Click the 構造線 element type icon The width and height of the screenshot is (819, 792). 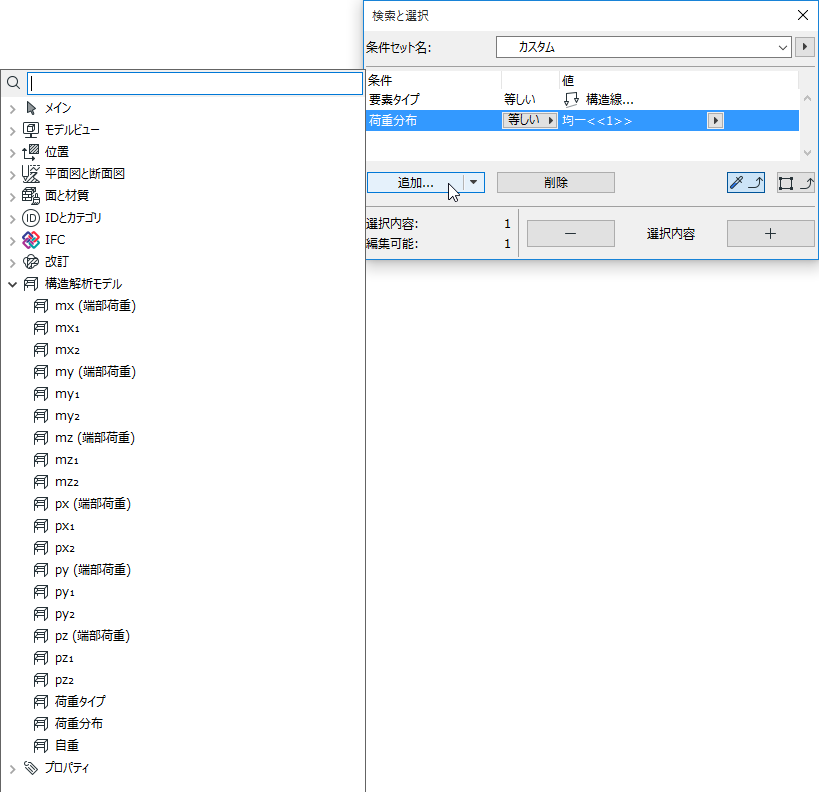click(571, 99)
